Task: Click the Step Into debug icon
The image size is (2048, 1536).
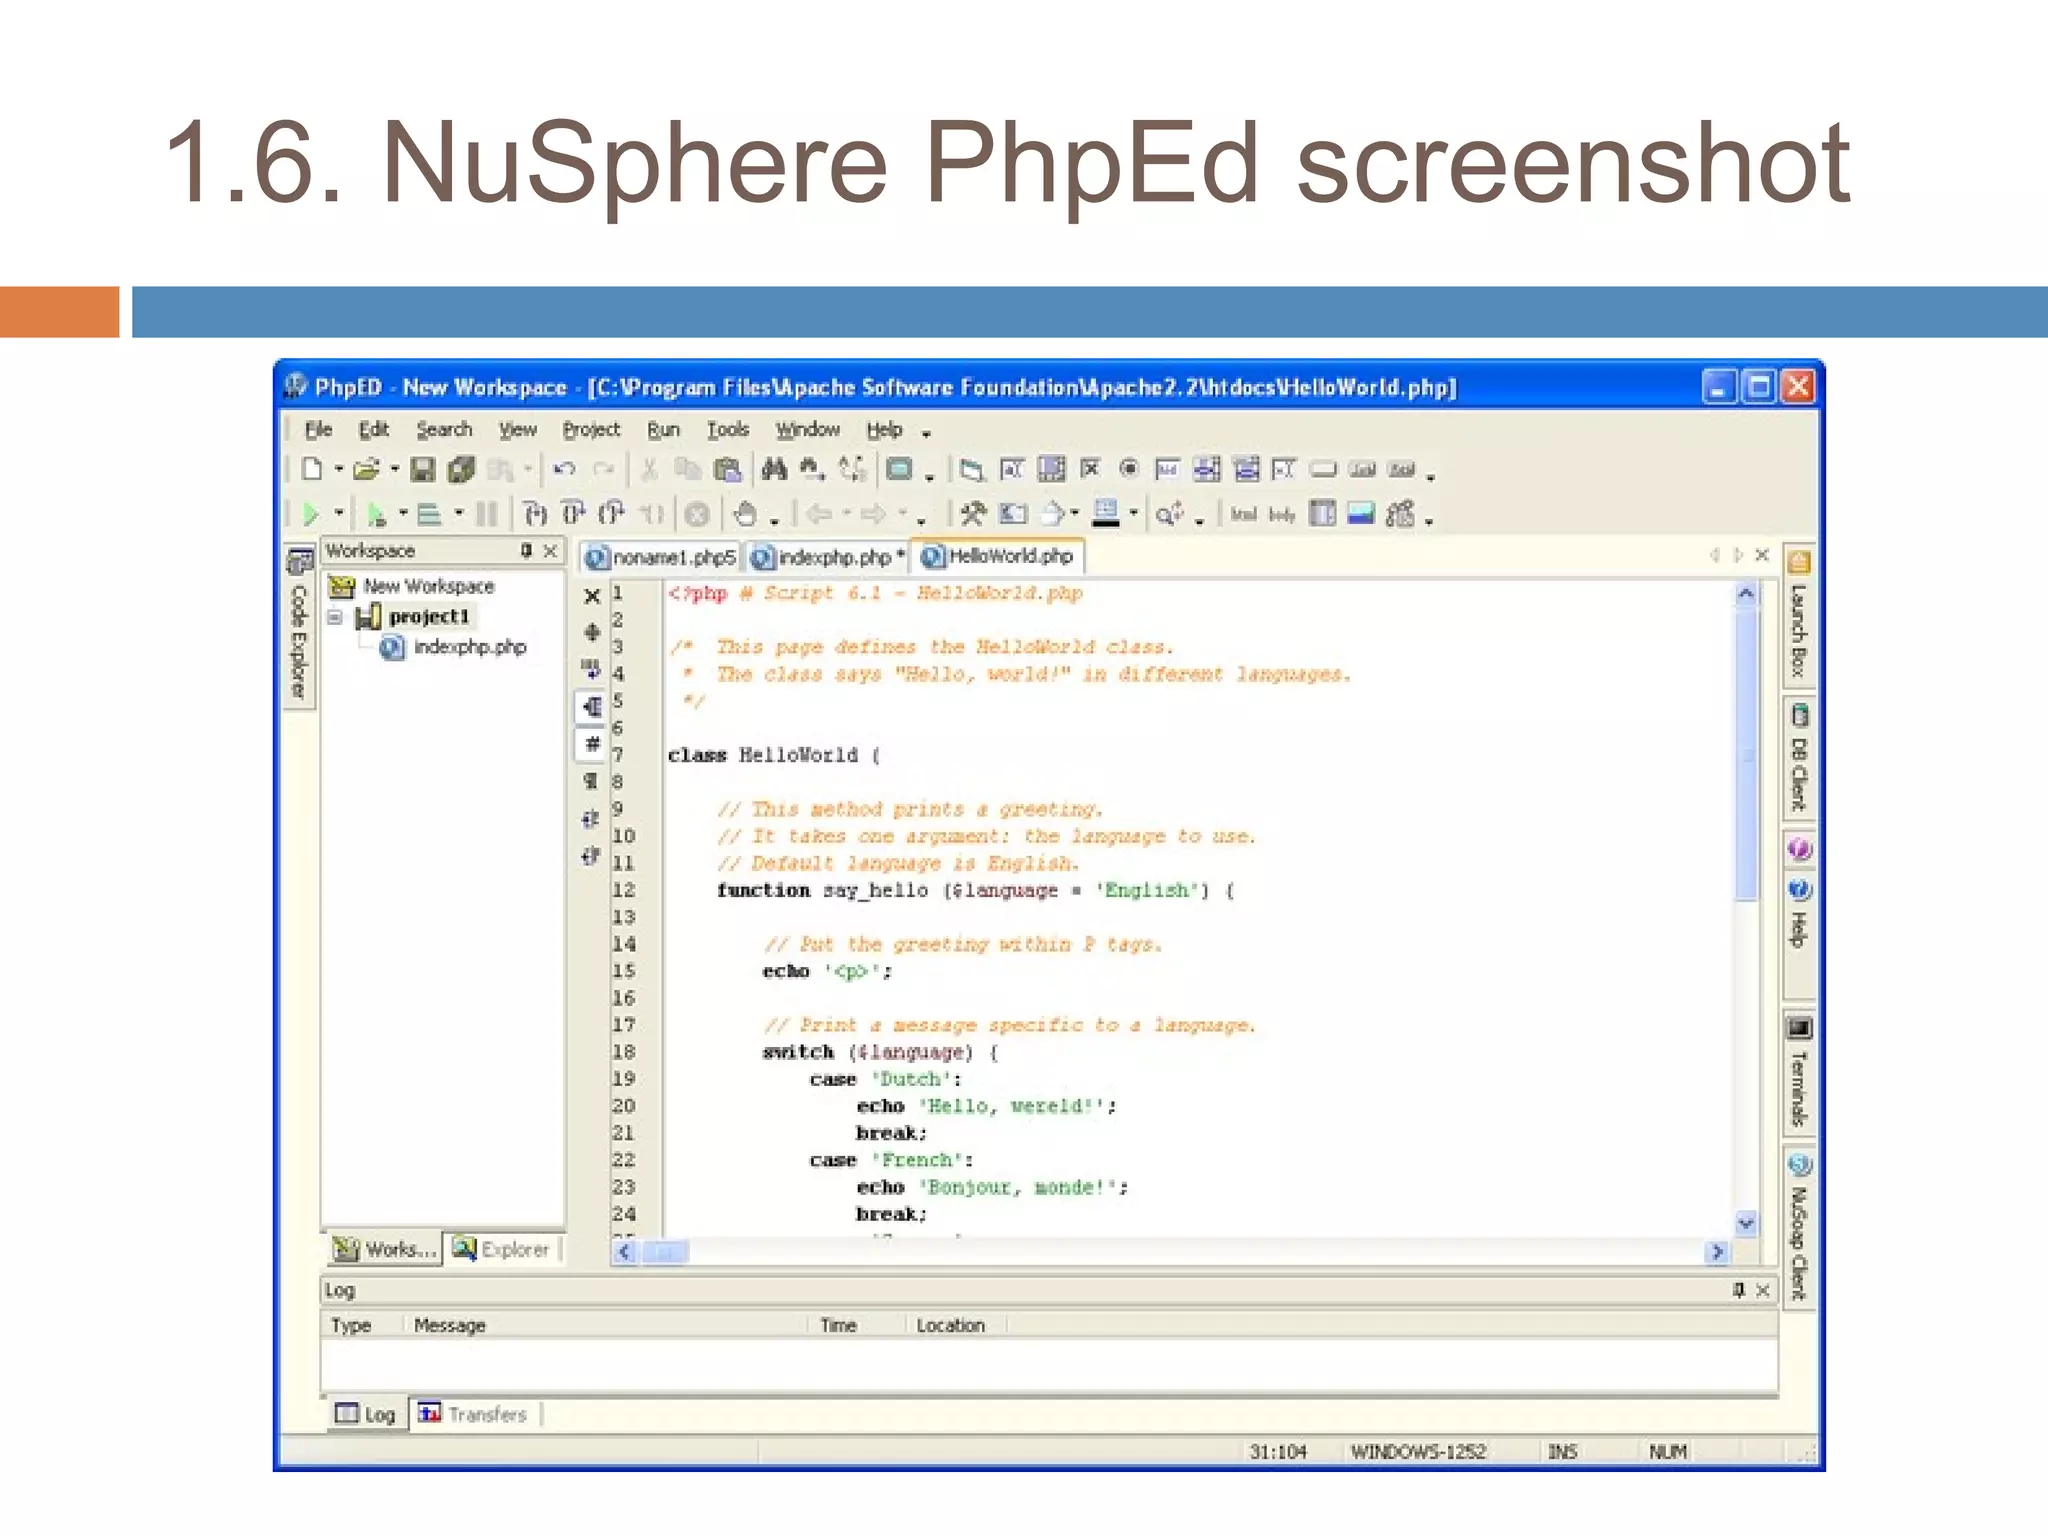Action: (536, 514)
